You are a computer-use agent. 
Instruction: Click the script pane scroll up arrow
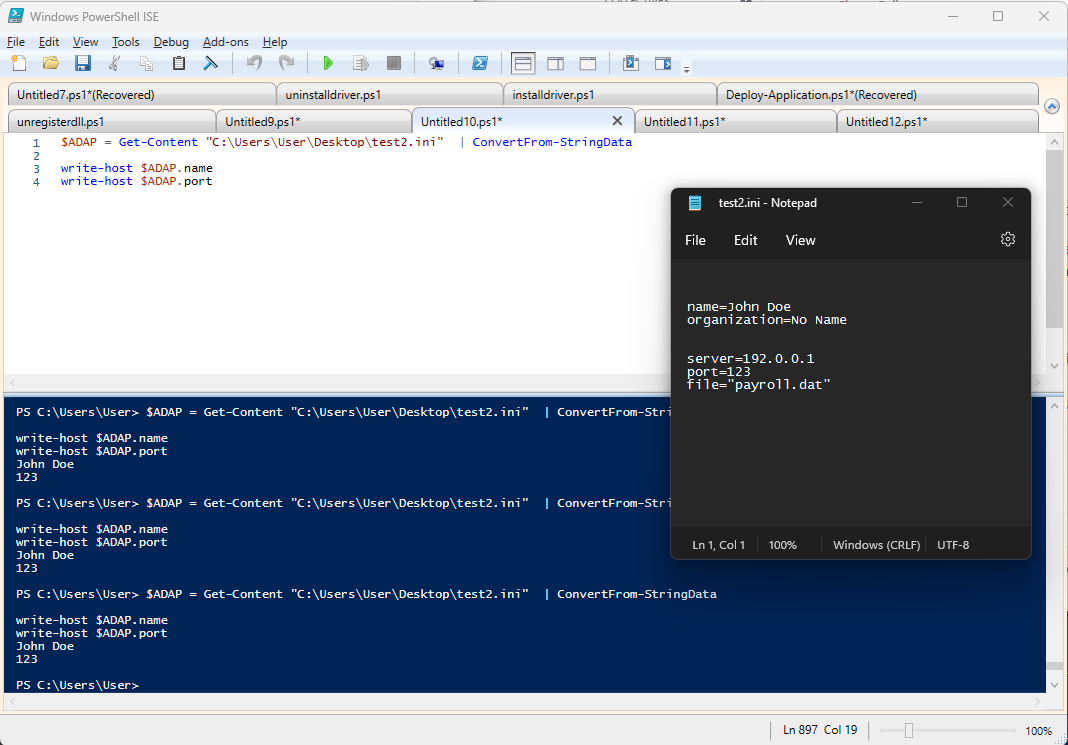pos(1054,142)
